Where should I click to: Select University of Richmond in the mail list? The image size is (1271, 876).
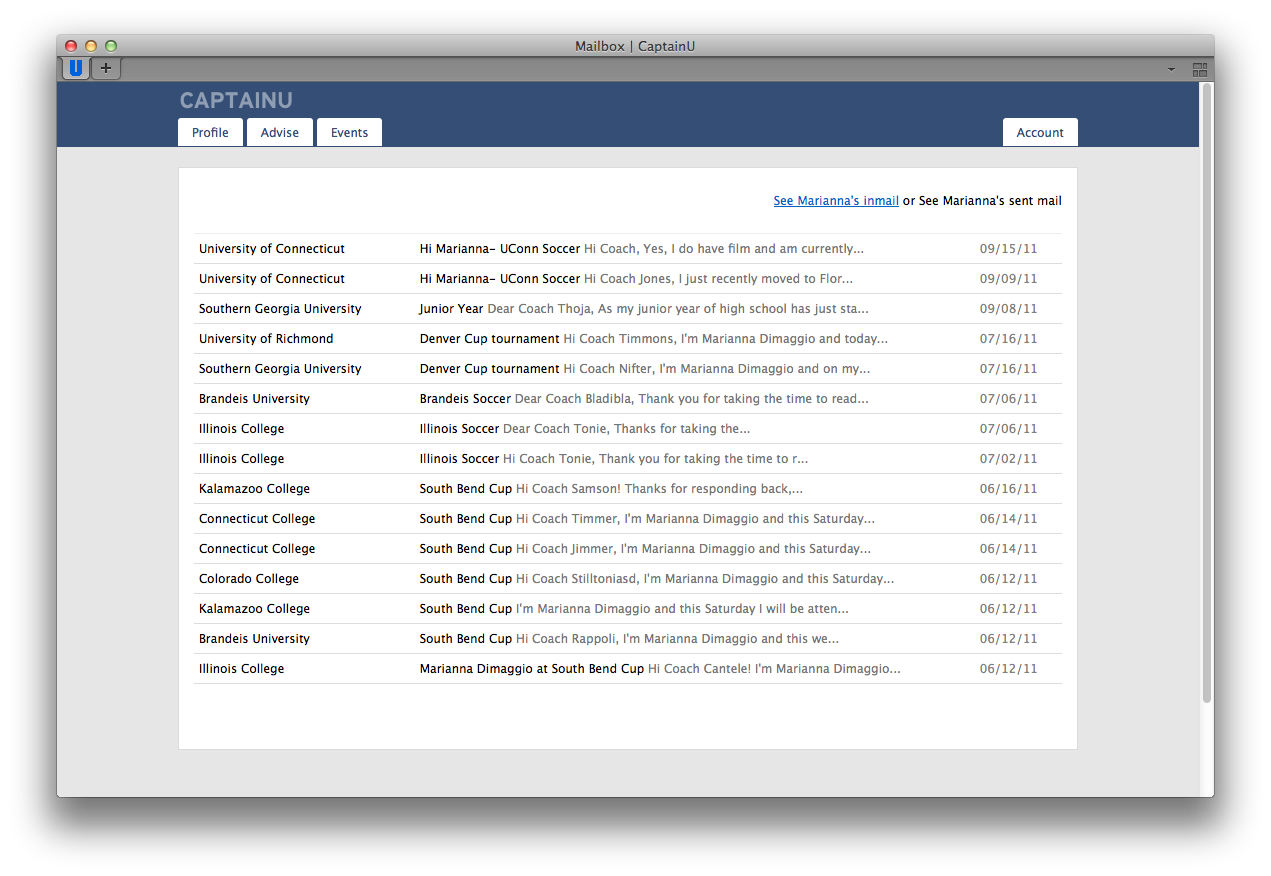click(266, 339)
